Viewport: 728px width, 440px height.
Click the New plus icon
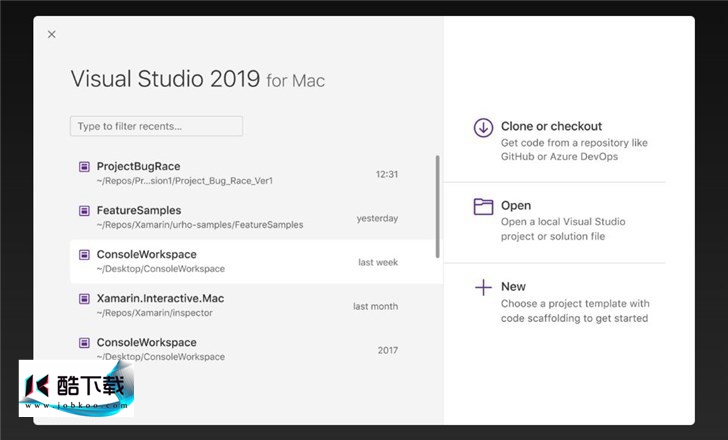483,287
